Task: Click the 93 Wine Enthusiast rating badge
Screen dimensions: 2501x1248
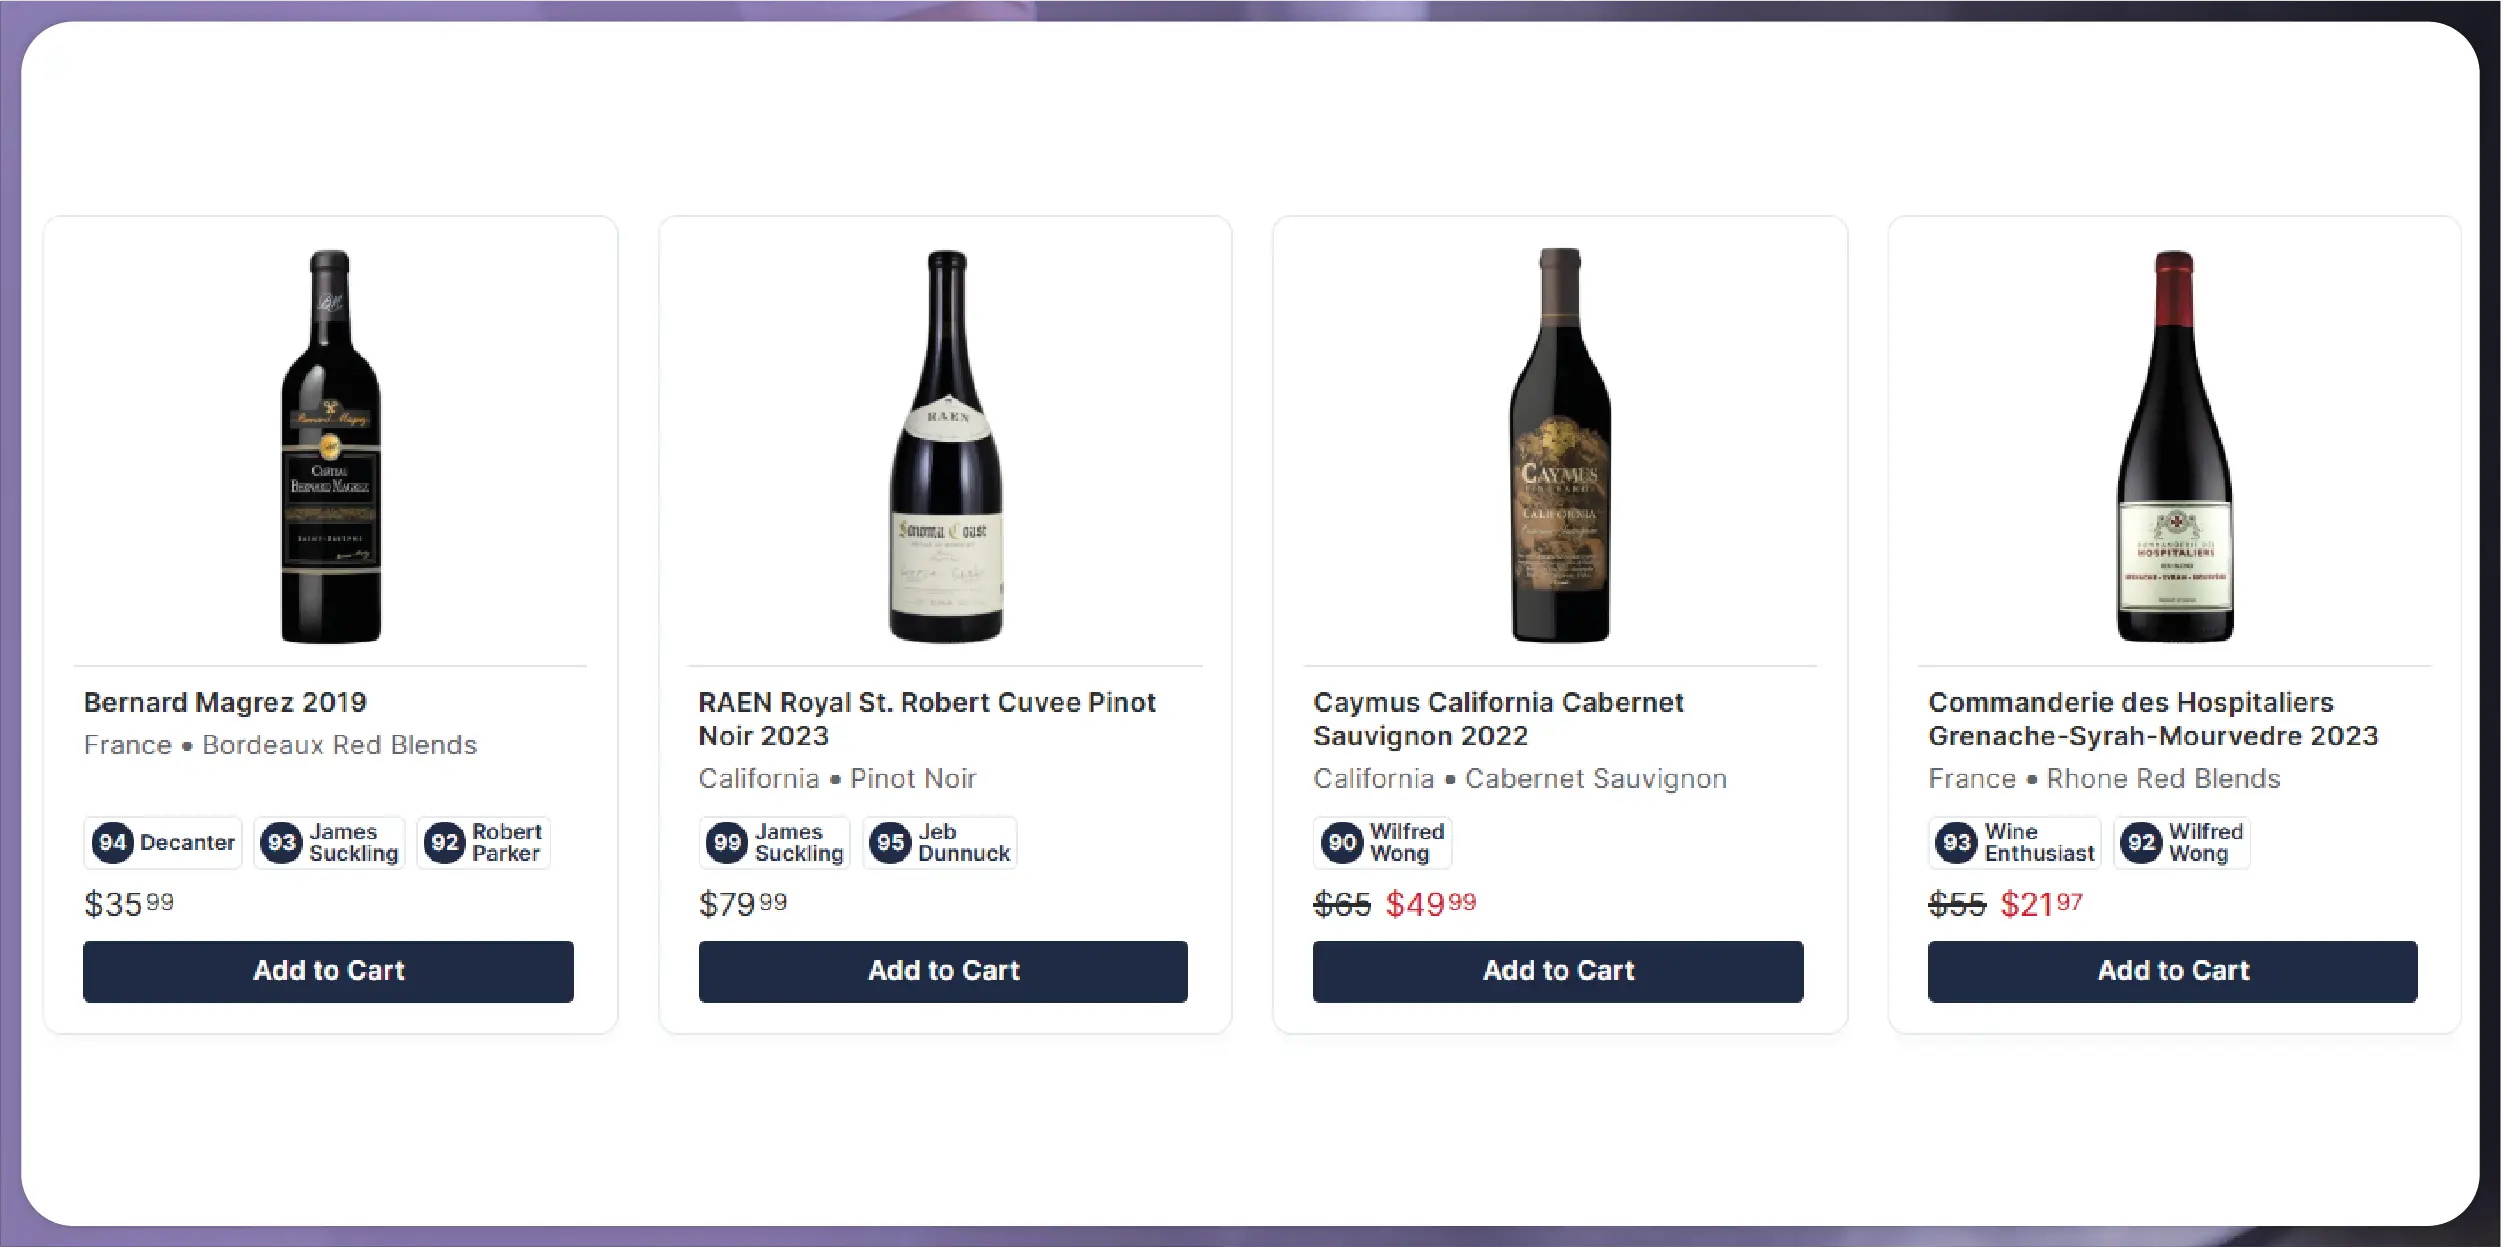Action: pos(2014,843)
